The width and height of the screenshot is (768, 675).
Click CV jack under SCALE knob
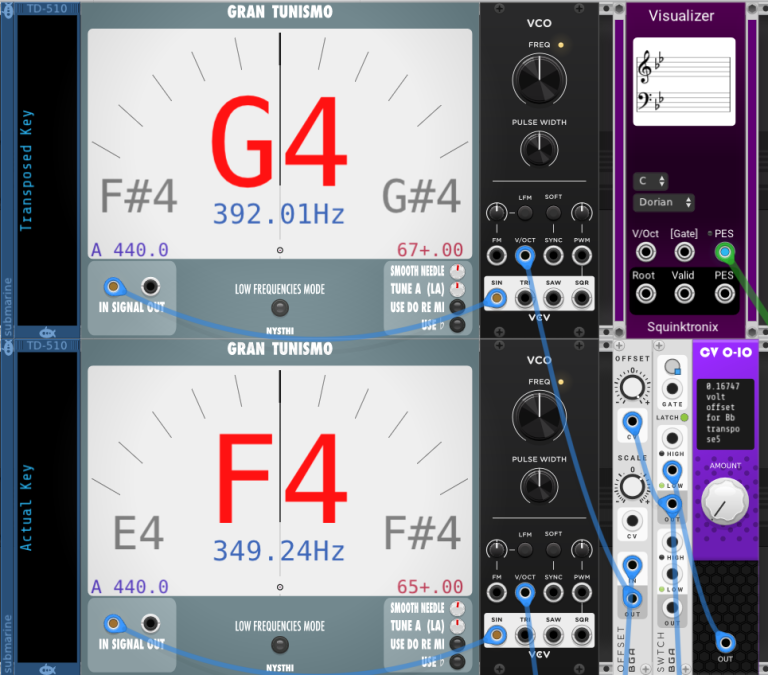point(632,521)
